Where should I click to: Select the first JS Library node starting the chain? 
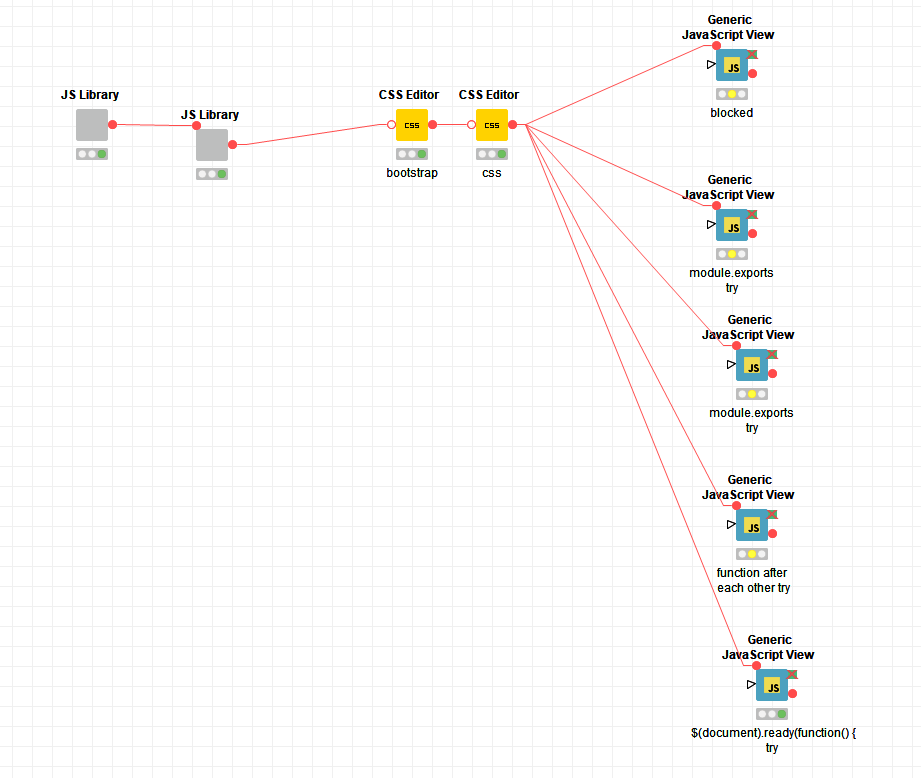(x=92, y=125)
